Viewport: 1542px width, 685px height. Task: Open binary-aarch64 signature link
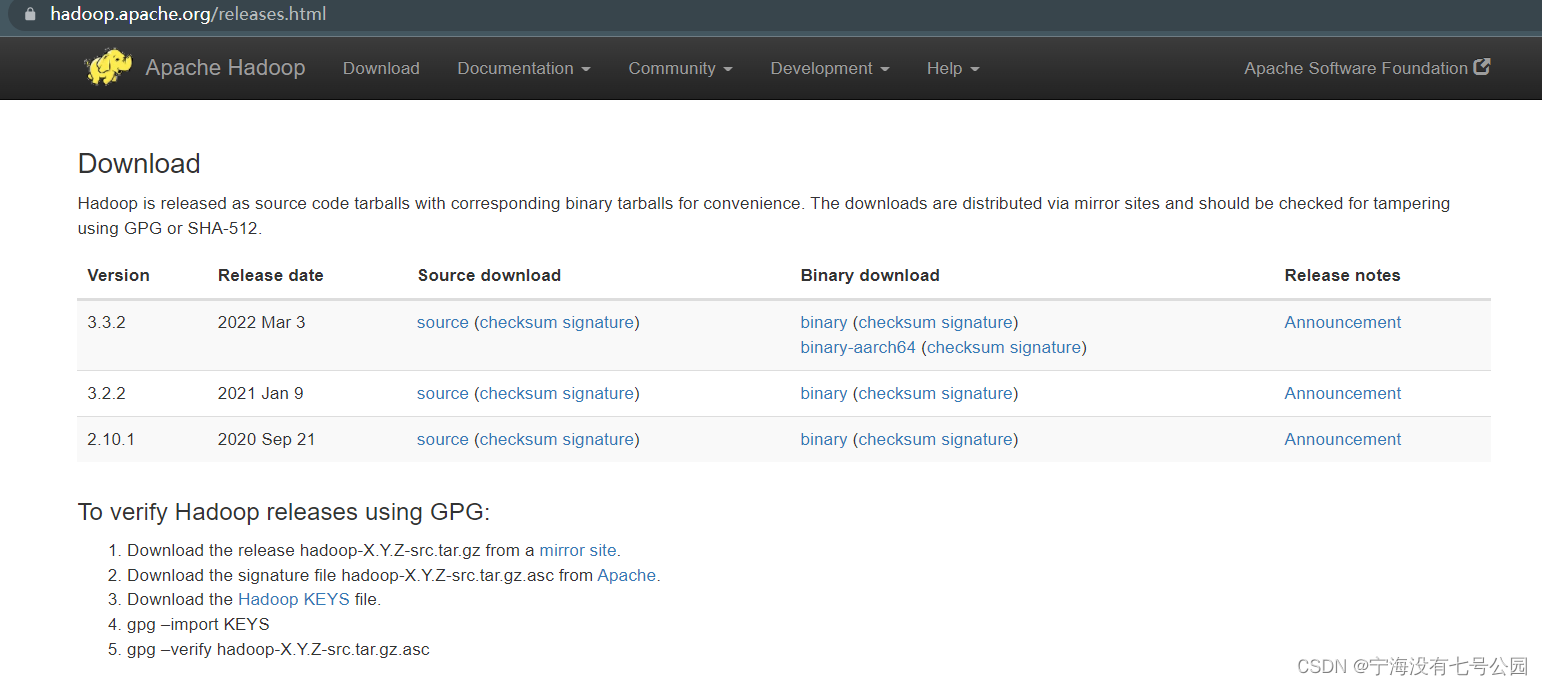pos(1045,347)
